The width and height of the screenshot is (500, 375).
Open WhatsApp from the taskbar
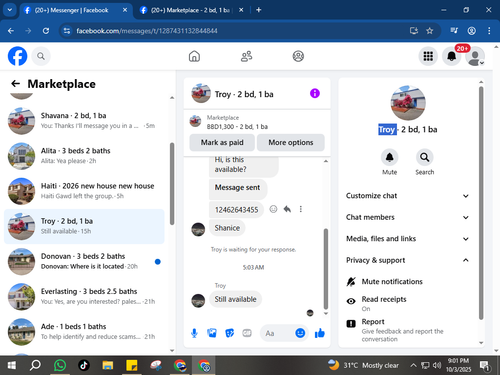coord(60,365)
